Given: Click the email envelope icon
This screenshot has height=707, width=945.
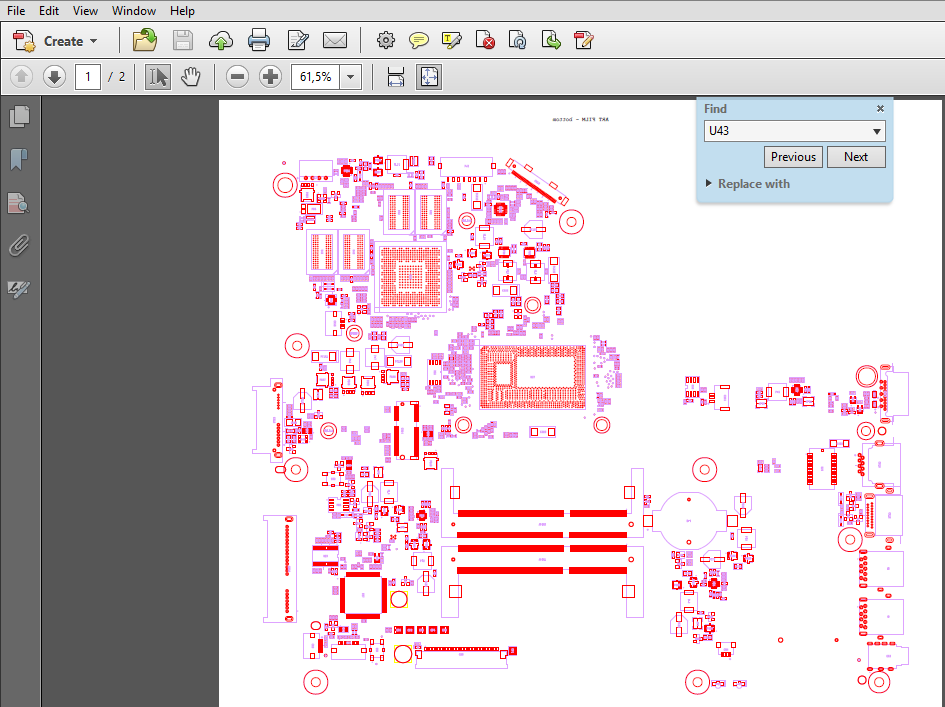Looking at the screenshot, I should click(334, 41).
